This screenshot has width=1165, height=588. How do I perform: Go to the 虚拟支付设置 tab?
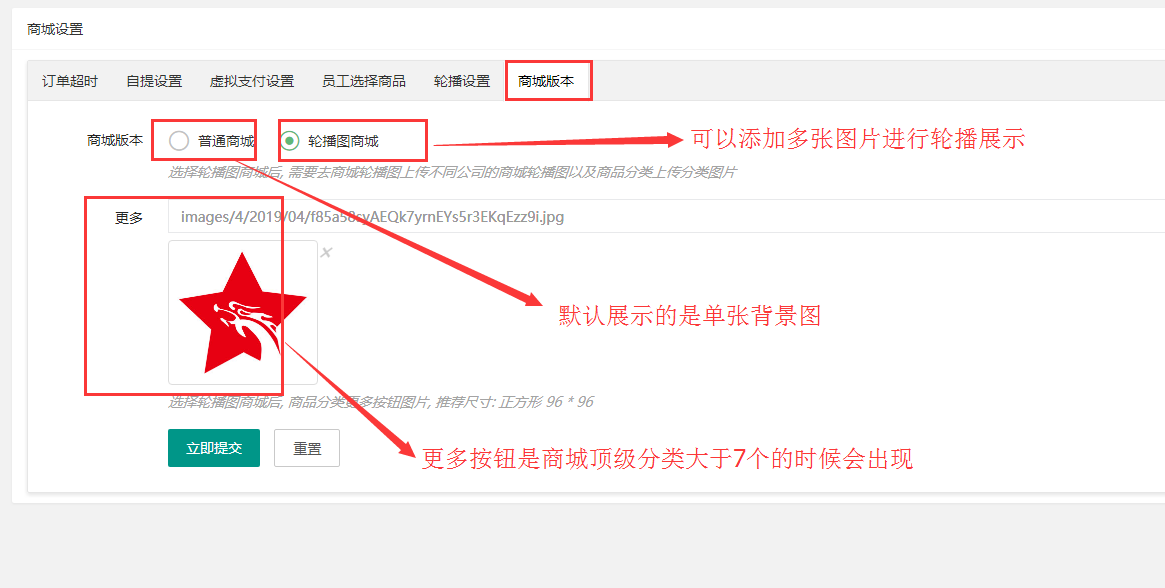(252, 81)
